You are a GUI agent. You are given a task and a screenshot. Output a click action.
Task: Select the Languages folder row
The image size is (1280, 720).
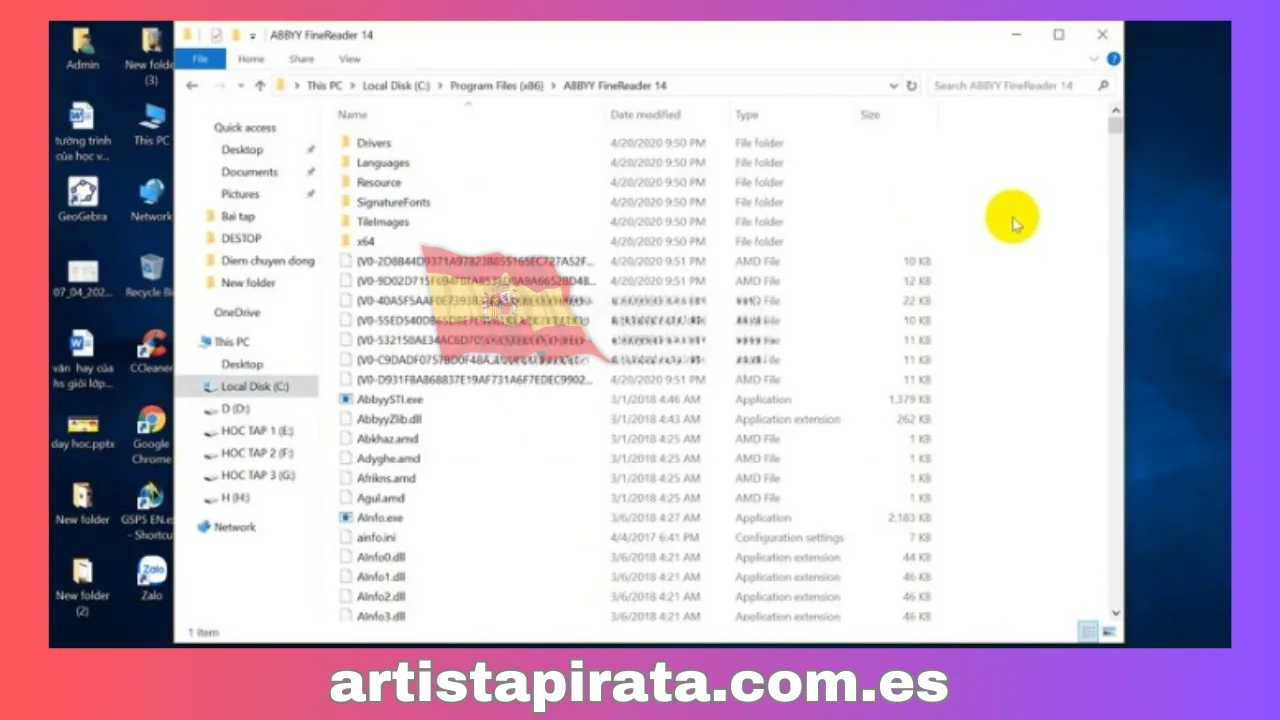coord(382,163)
